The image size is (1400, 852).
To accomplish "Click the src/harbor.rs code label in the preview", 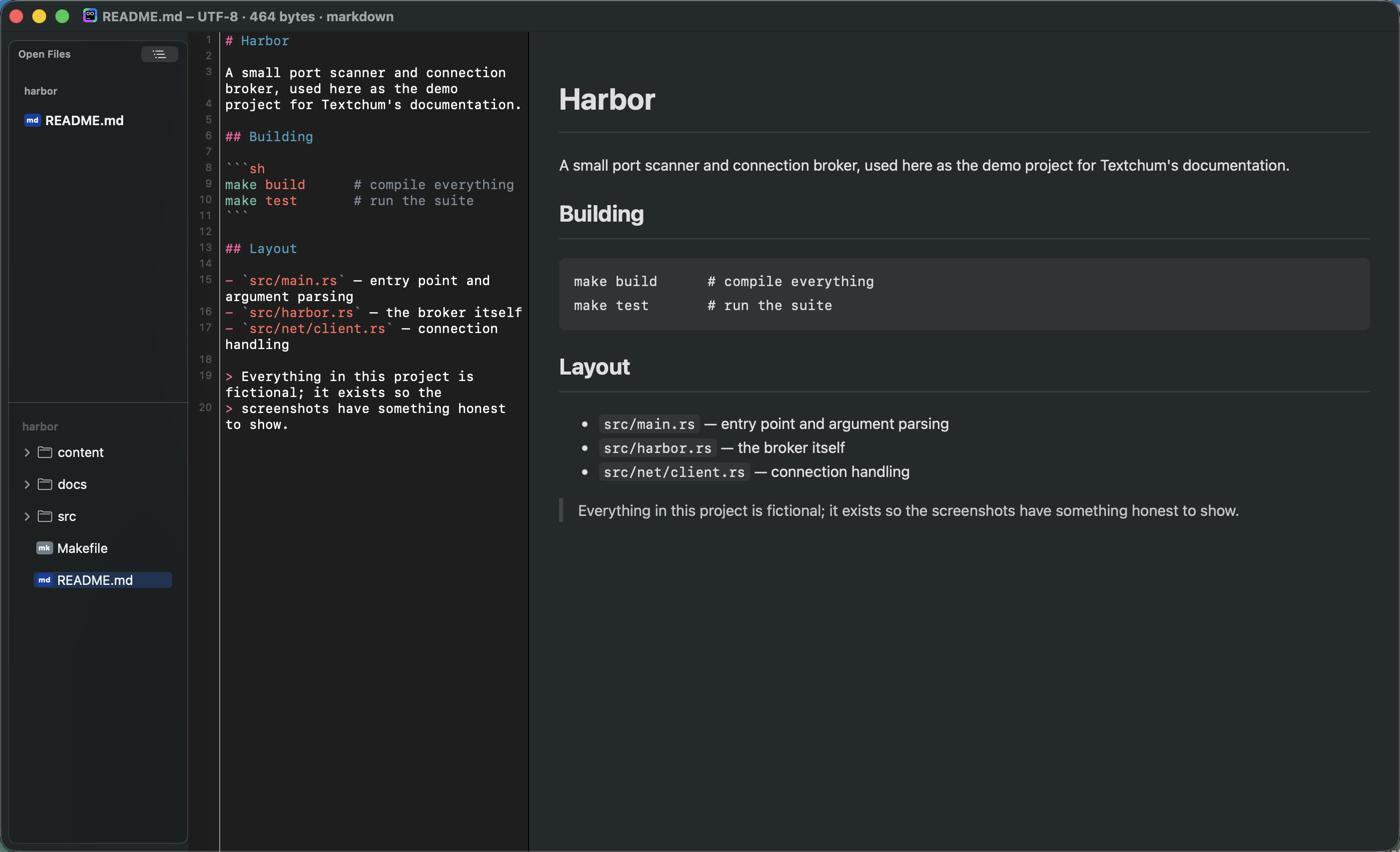I will (x=658, y=448).
